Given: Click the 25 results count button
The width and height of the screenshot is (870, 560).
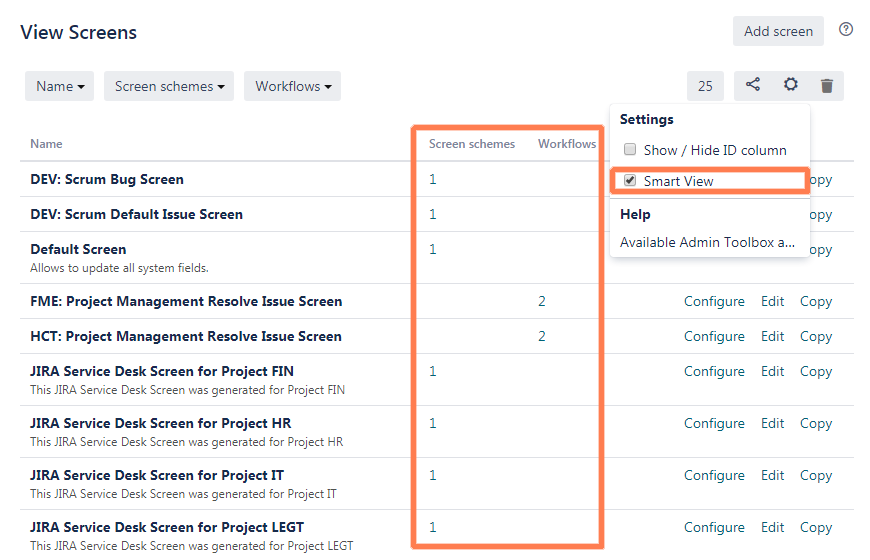Looking at the screenshot, I should [705, 86].
